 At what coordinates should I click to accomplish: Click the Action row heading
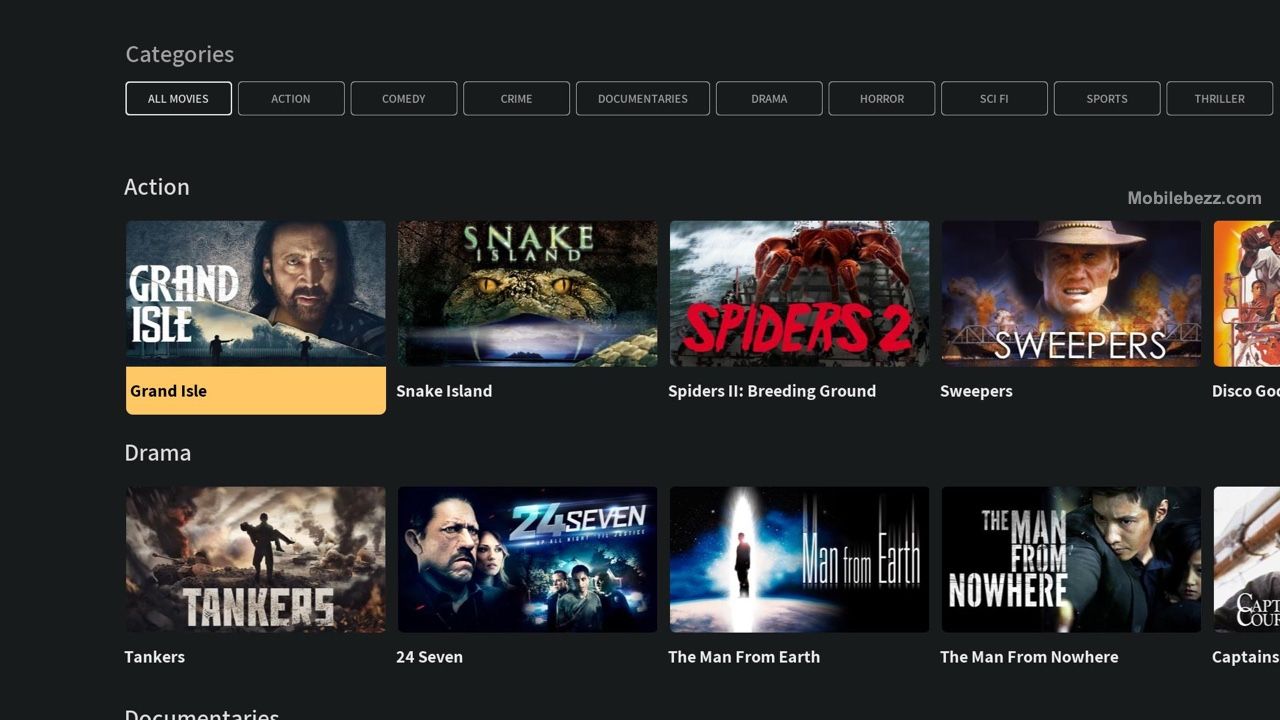pos(157,187)
